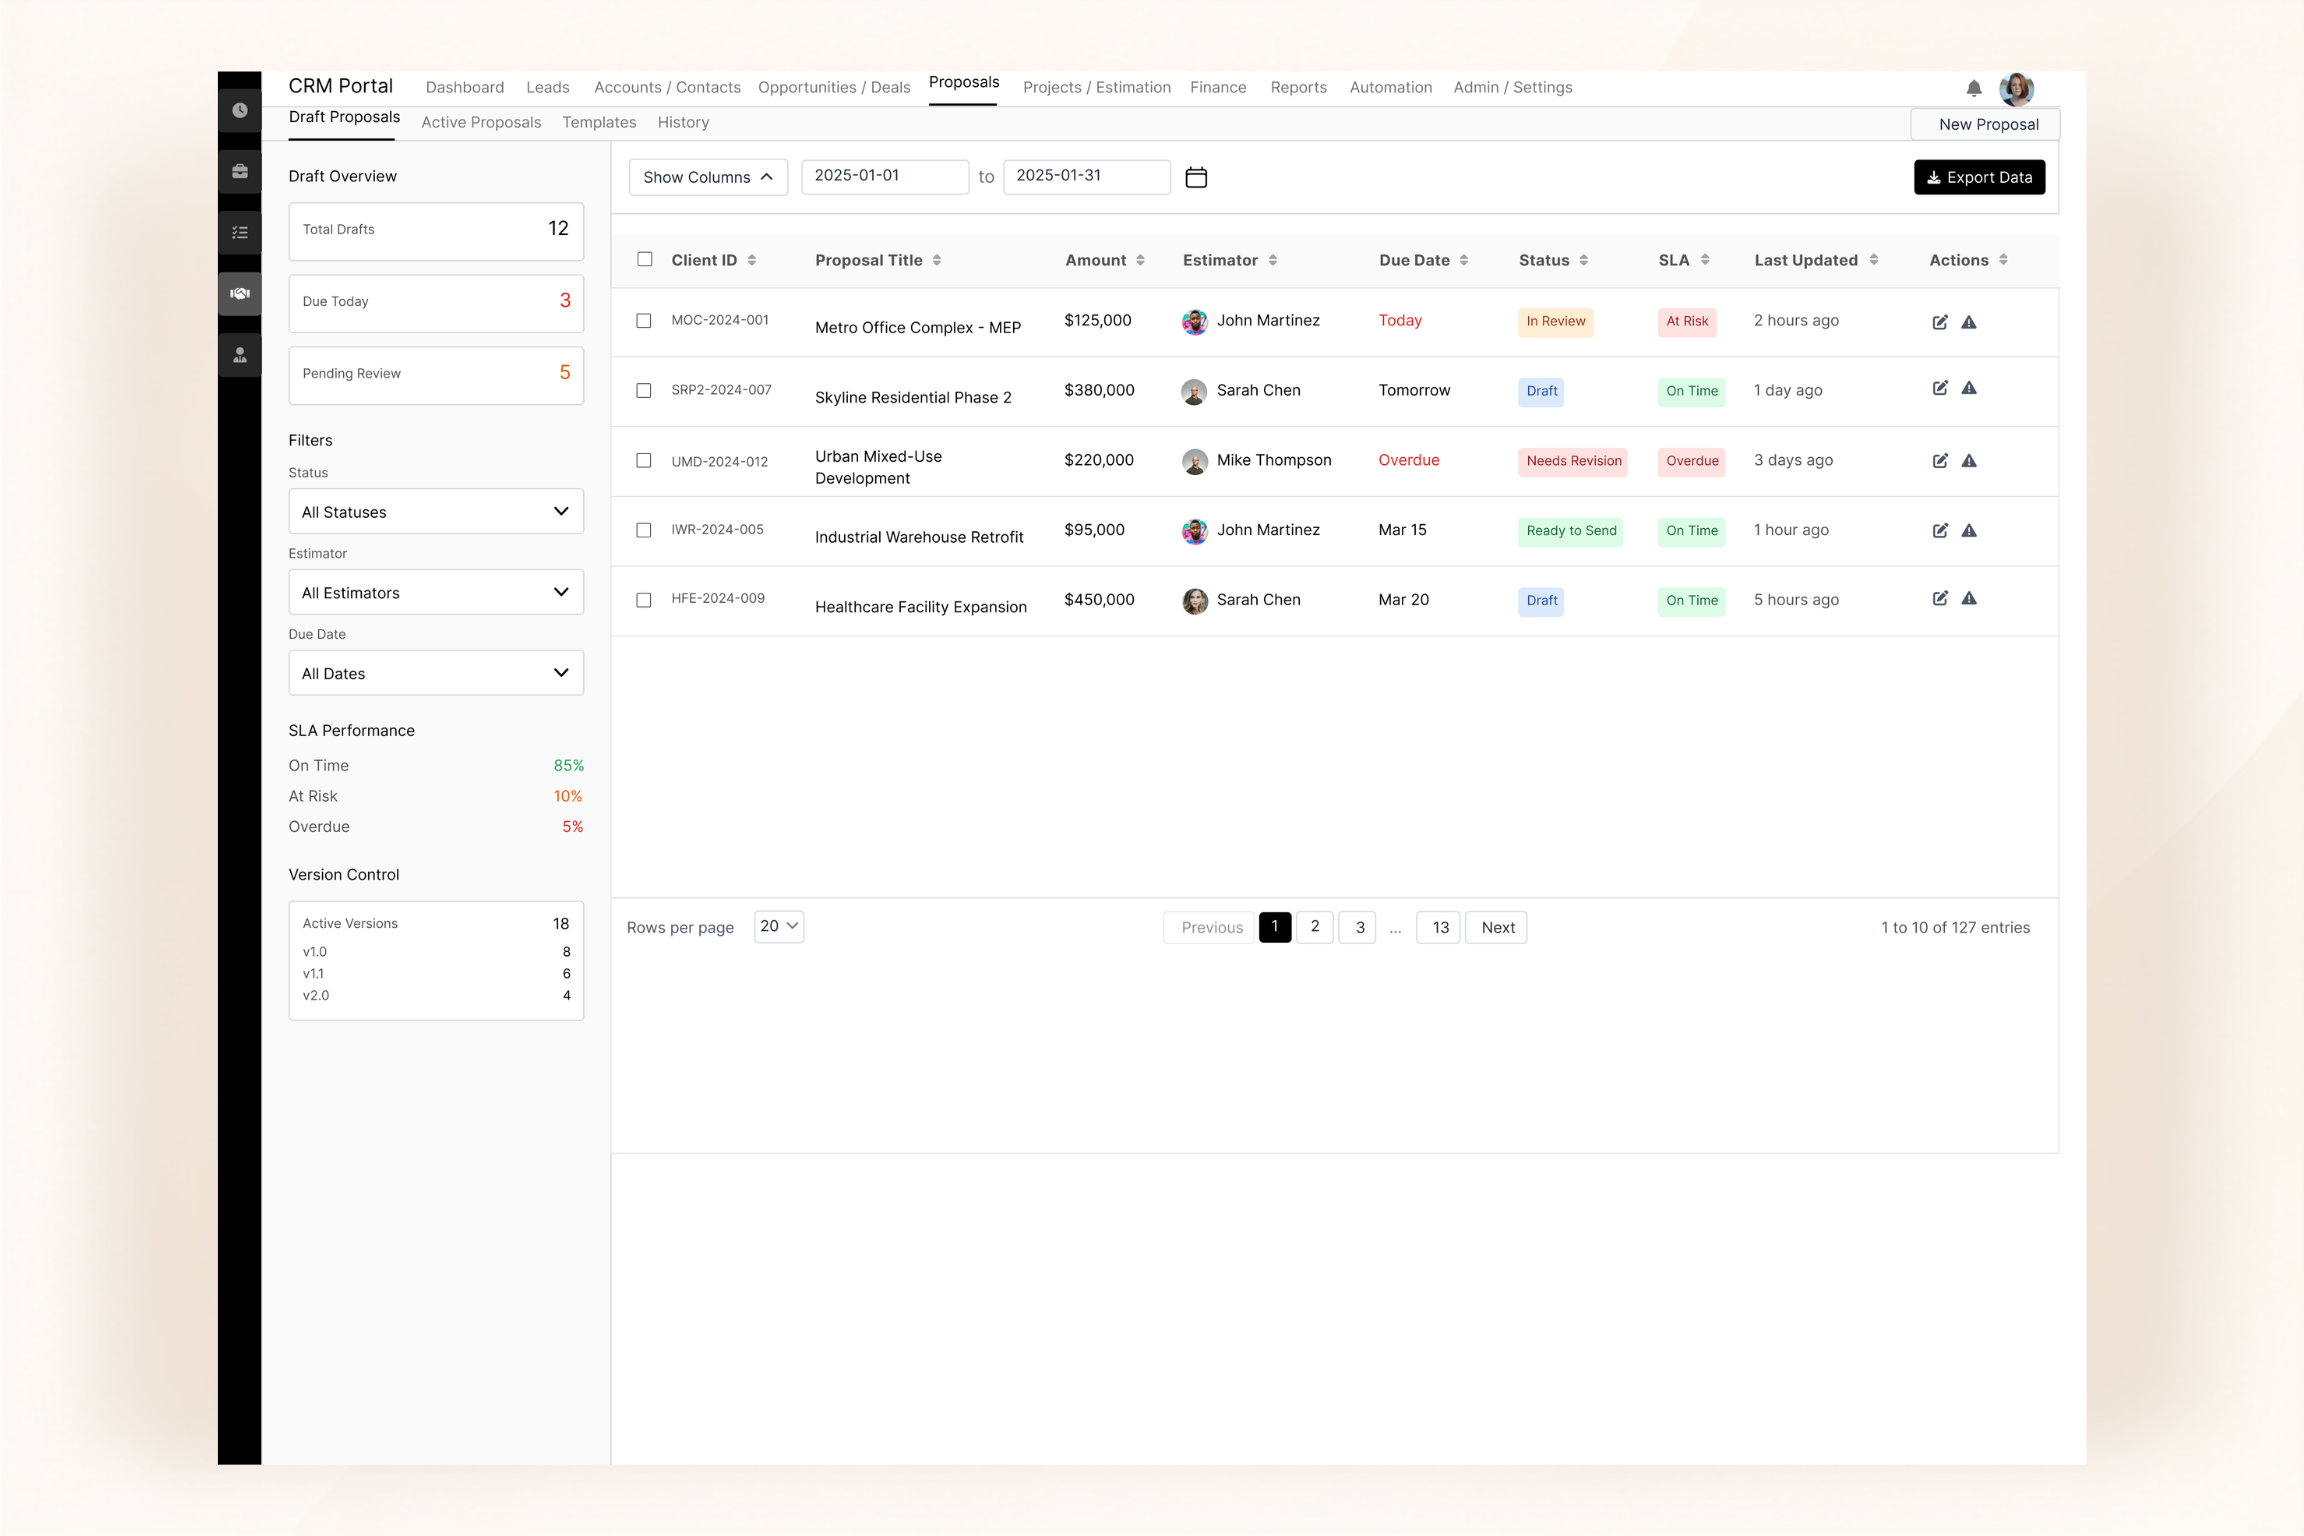Flag warning on Healthcare Facility Expansion row
This screenshot has width=2304, height=1536.
1968,598
